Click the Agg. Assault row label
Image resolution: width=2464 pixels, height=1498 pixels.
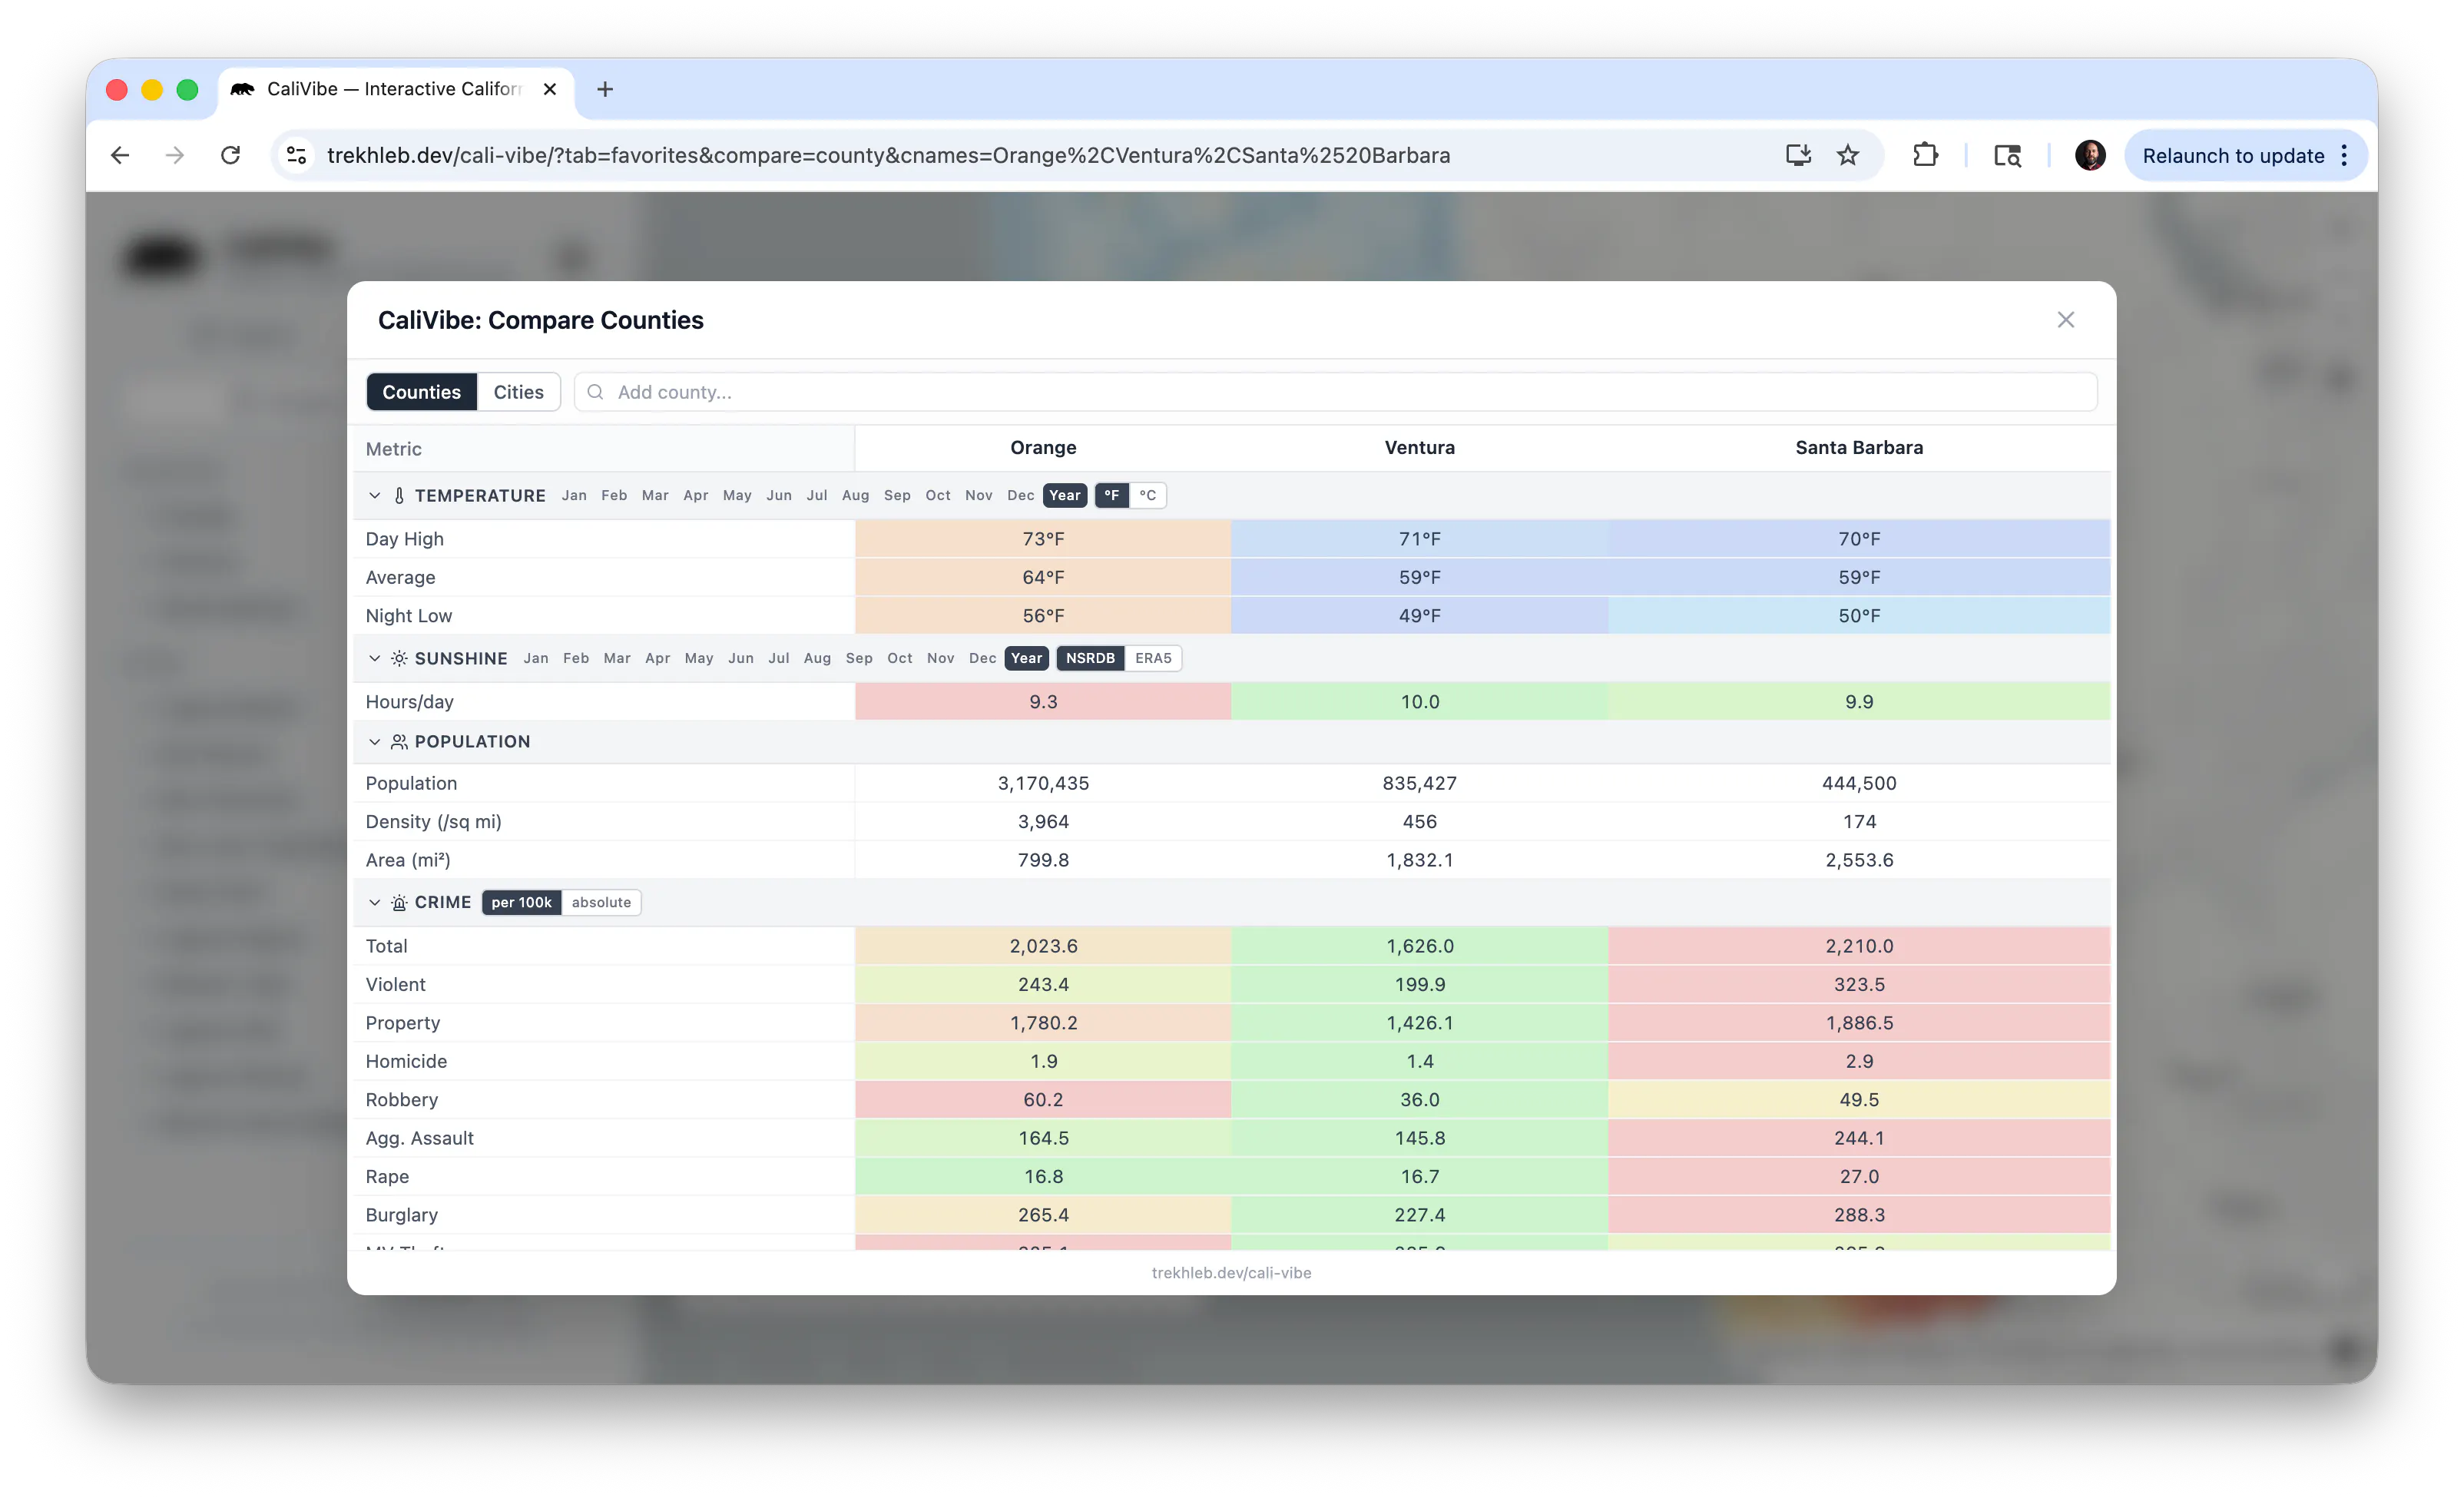(419, 1138)
